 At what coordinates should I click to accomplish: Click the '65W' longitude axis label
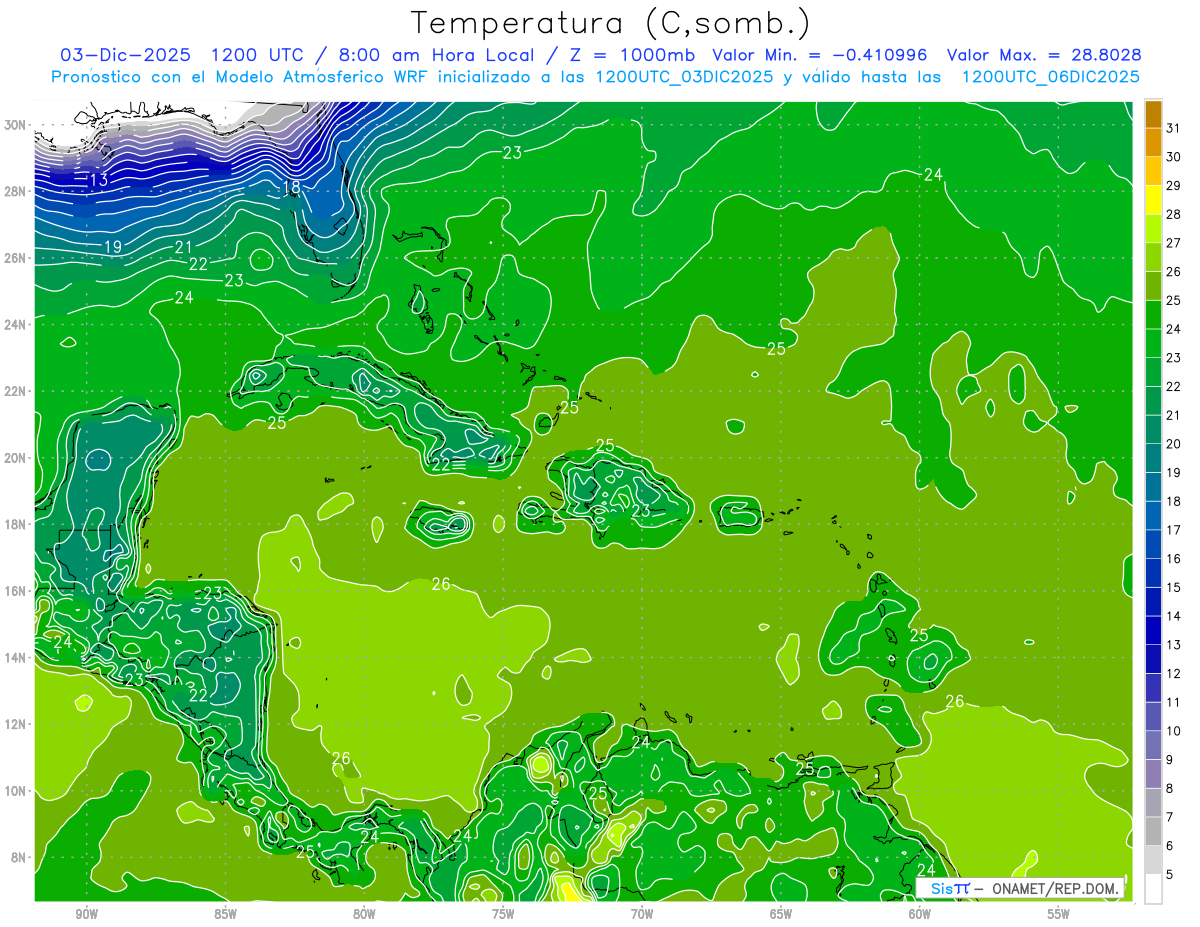(781, 914)
